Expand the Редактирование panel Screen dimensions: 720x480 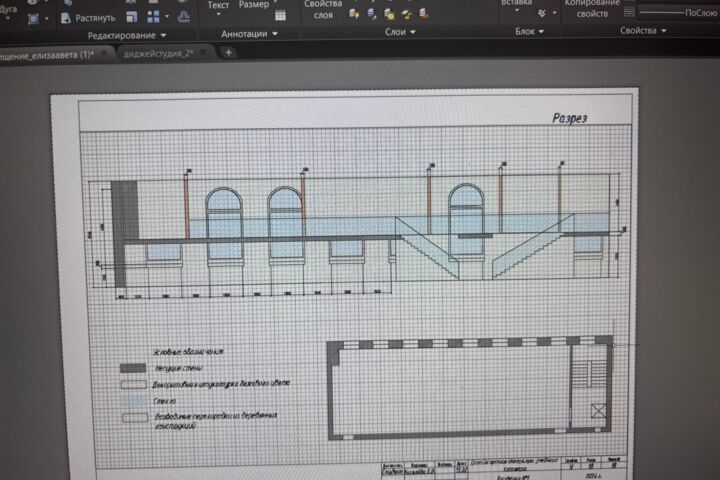tap(127, 35)
